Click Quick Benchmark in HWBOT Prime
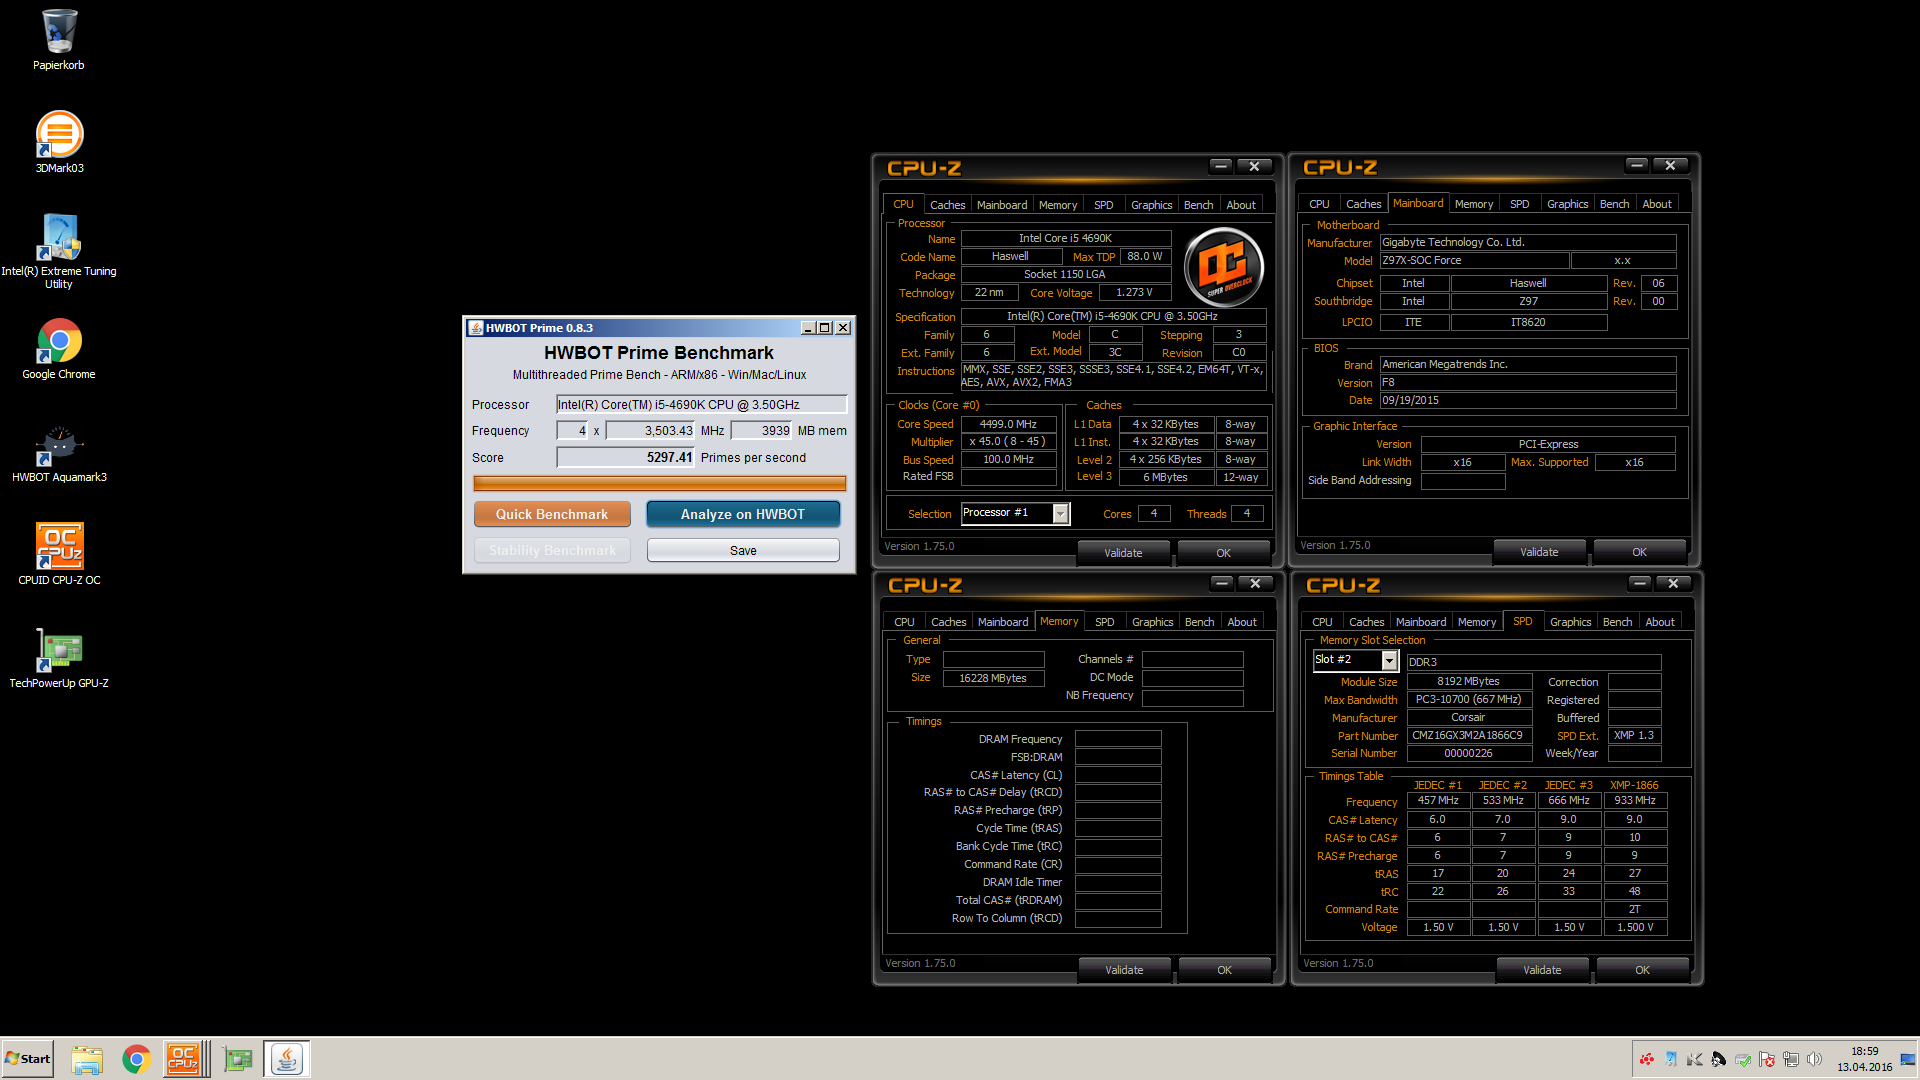1920x1080 pixels. click(x=552, y=514)
